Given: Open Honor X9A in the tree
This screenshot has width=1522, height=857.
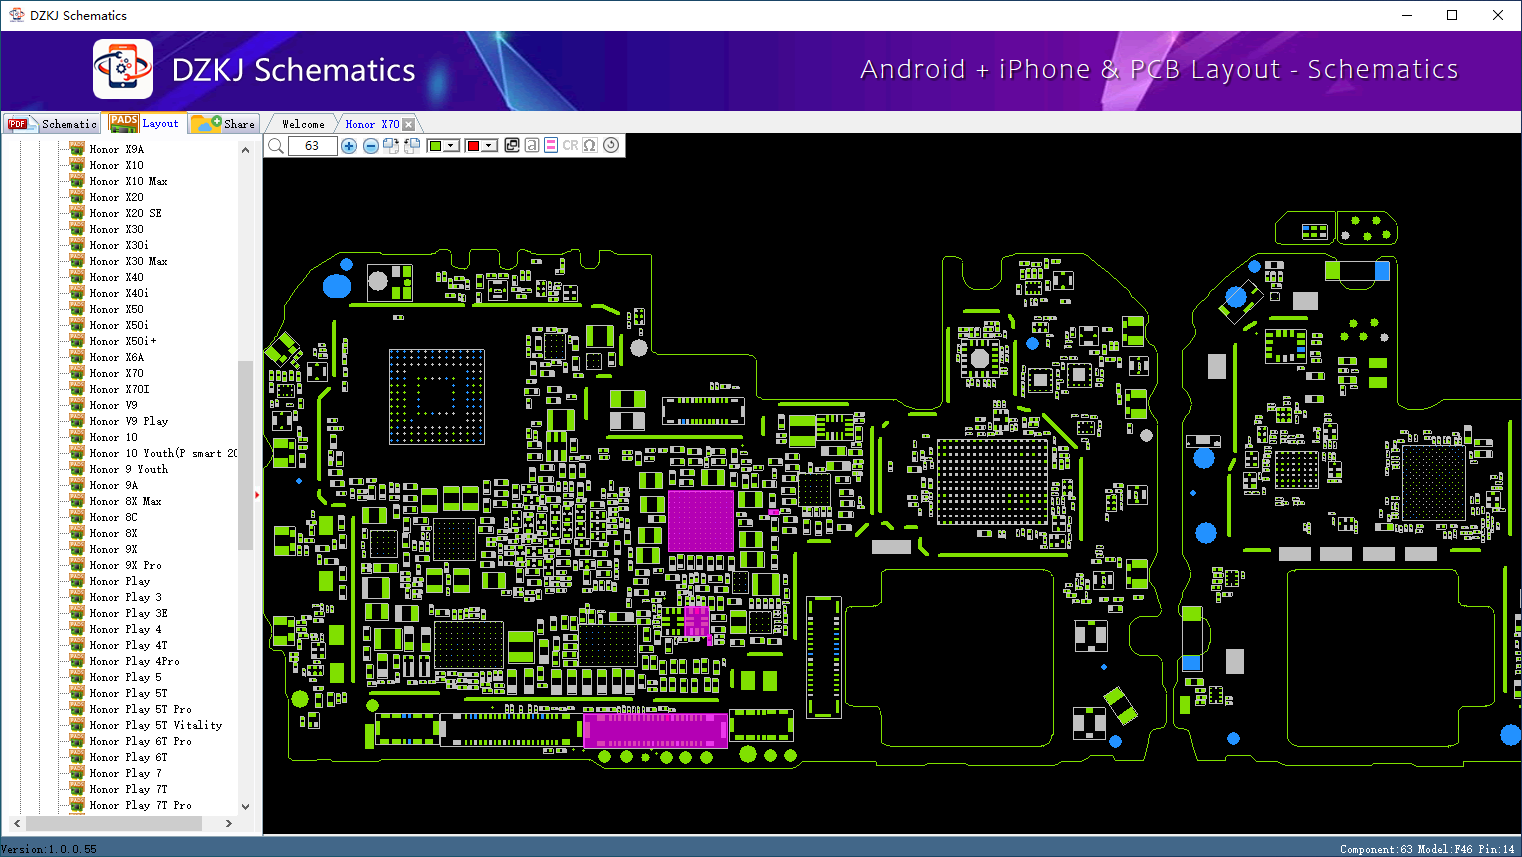Looking at the screenshot, I should coord(116,149).
